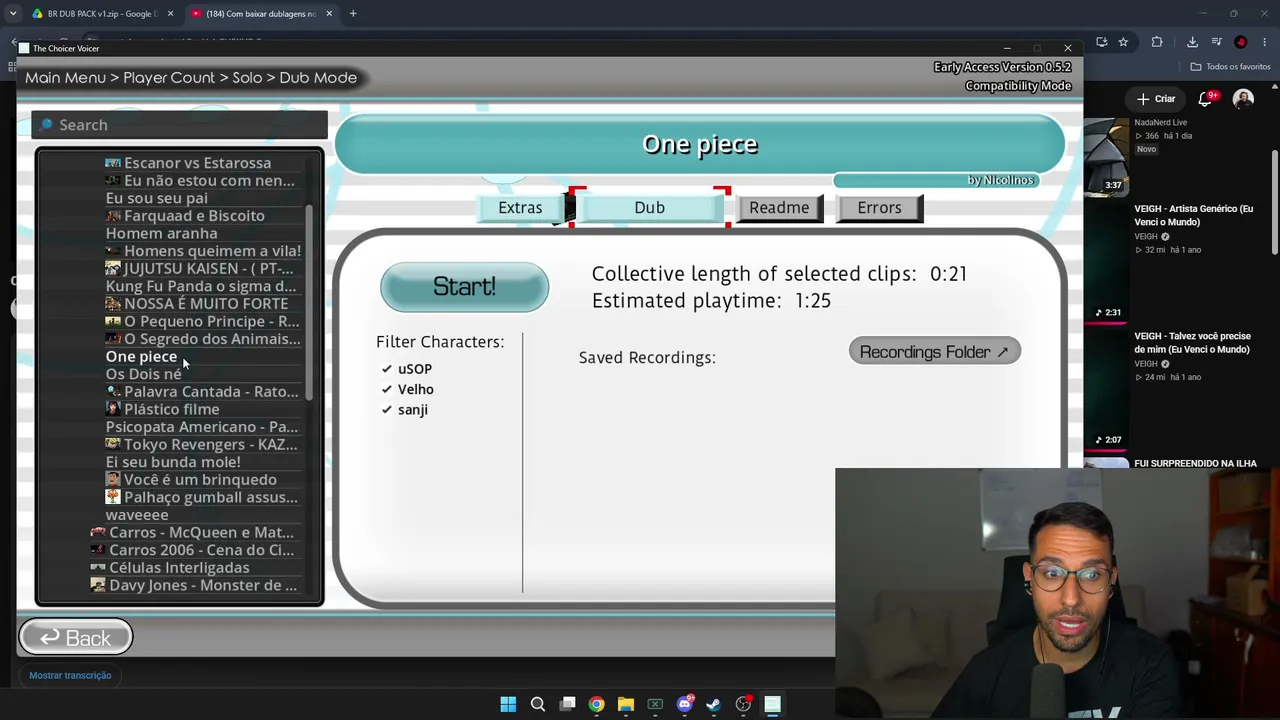Open Steam from the taskbar
The image size is (1280, 720).
(x=713, y=704)
